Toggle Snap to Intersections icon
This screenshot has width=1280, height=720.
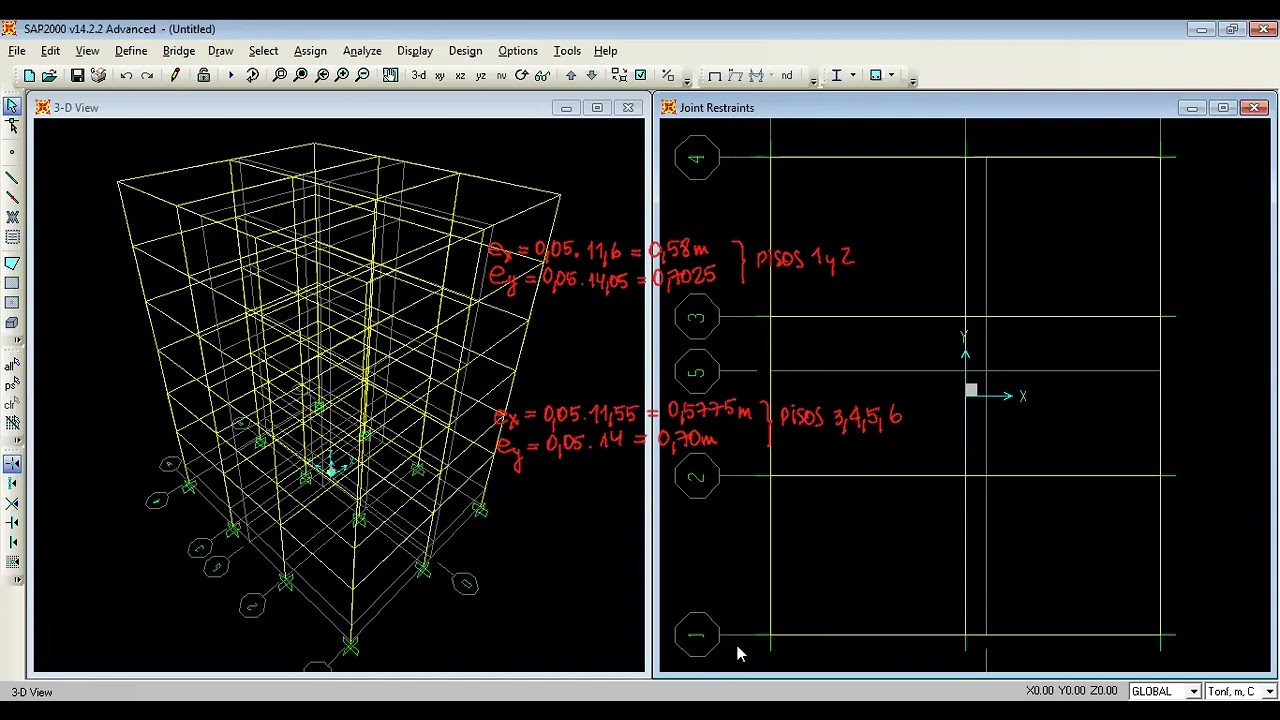tap(12, 503)
